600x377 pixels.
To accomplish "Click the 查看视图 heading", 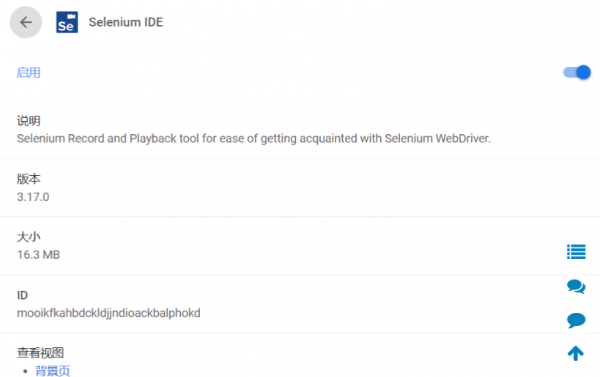I will [40, 353].
